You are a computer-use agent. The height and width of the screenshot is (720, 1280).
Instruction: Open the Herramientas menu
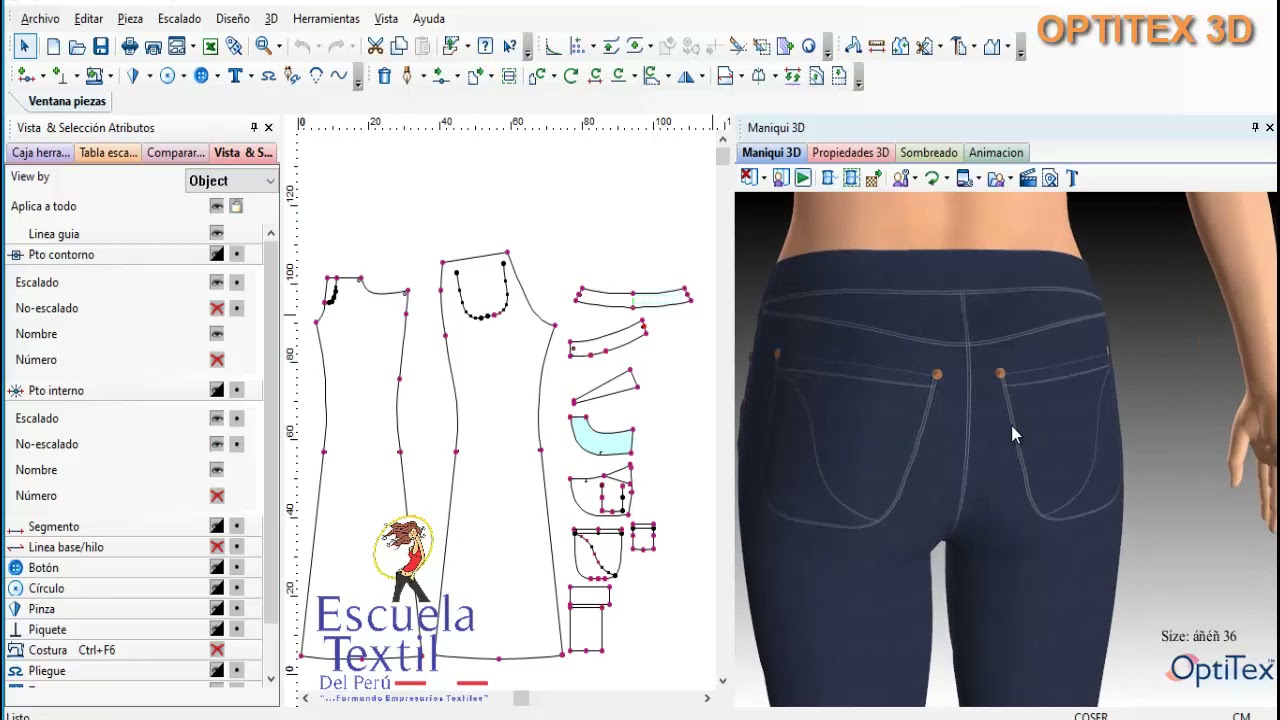click(326, 18)
